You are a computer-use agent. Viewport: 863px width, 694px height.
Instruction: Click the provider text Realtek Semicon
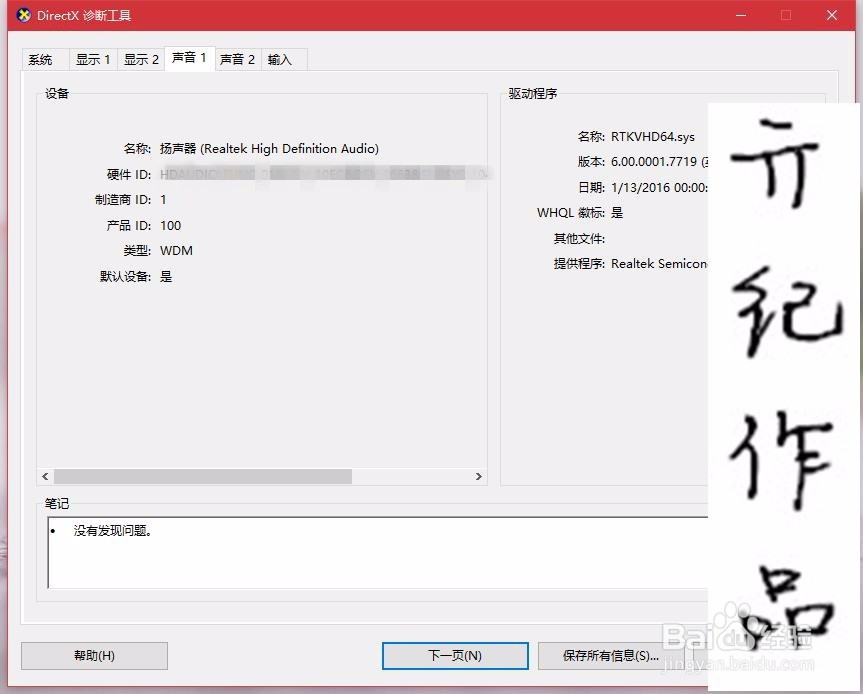(x=659, y=264)
